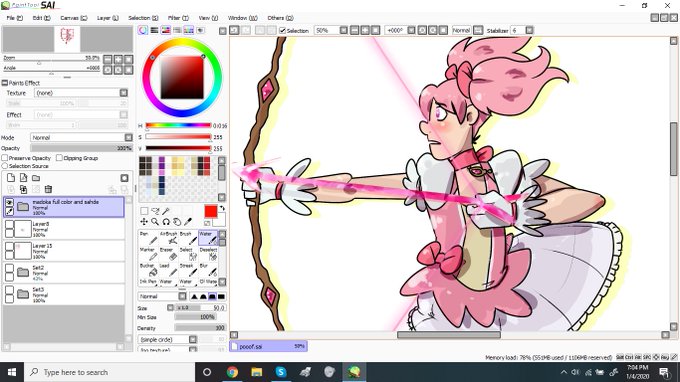Show the RGB slider panel icon

coord(154,30)
